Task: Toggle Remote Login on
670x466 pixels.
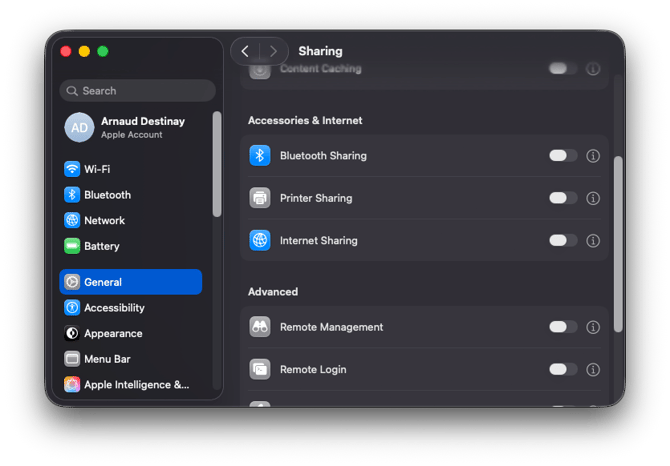Action: [x=563, y=369]
